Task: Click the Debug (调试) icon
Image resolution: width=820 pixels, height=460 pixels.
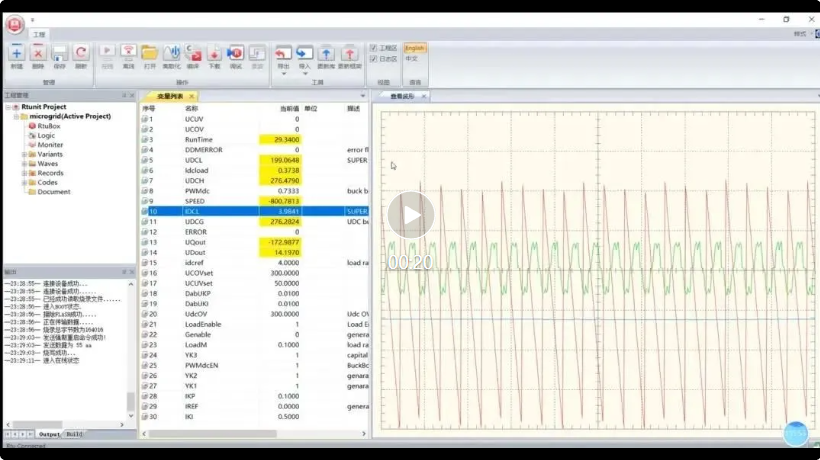Action: click(236, 53)
